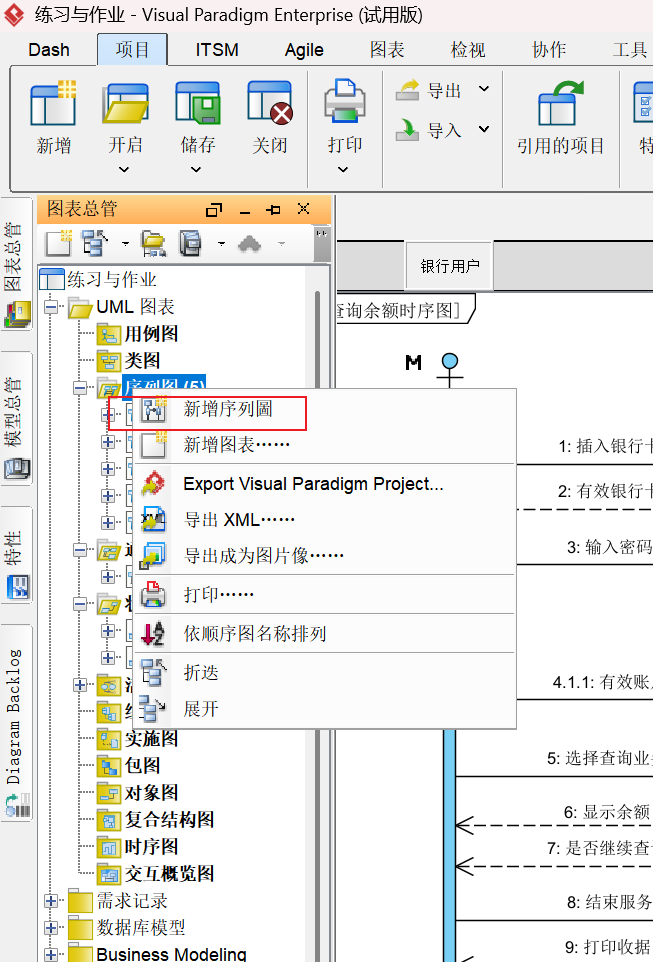
Task: Select the 类图 node in tree
Action: [142, 361]
